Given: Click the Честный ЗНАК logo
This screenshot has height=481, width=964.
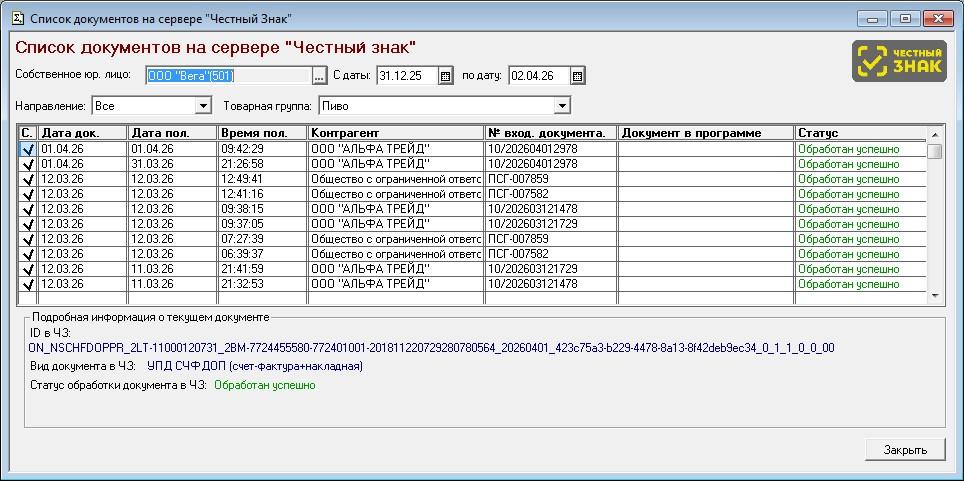Looking at the screenshot, I should click(x=898, y=61).
